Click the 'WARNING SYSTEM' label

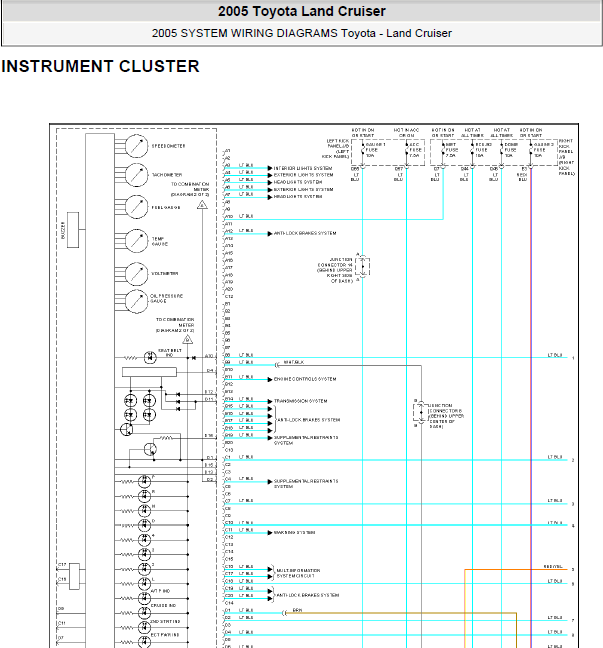click(x=294, y=532)
